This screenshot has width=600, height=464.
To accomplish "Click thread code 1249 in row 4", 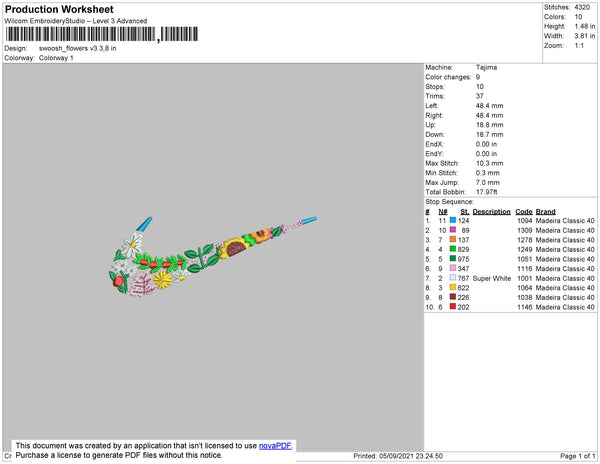I will click(525, 249).
